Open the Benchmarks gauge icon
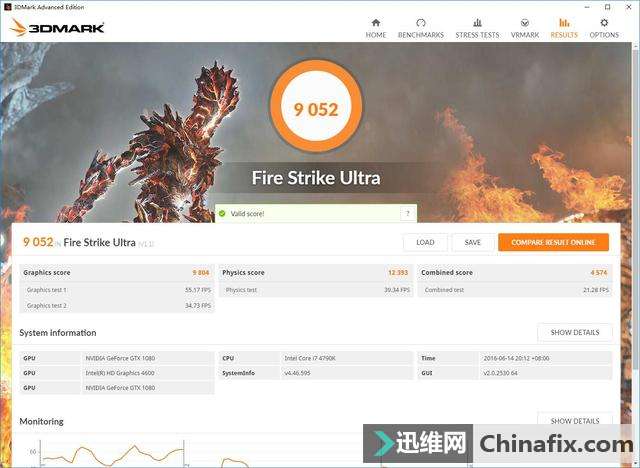 coord(421,22)
